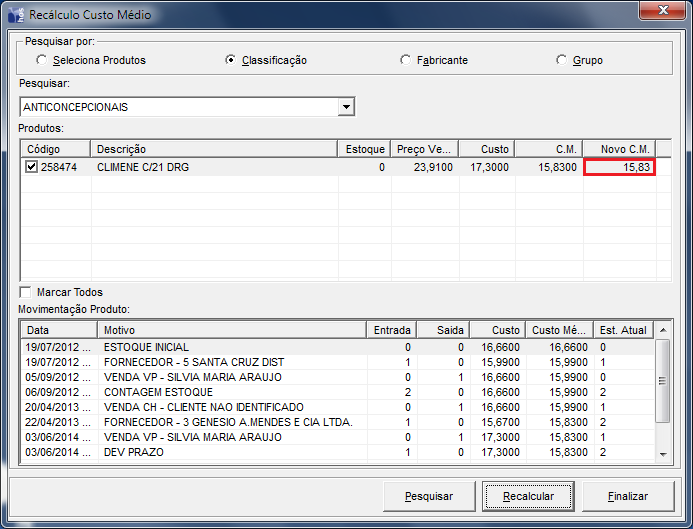This screenshot has width=693, height=529.
Task: Enable the Marcar Todos checkbox
Action: (x=25, y=292)
